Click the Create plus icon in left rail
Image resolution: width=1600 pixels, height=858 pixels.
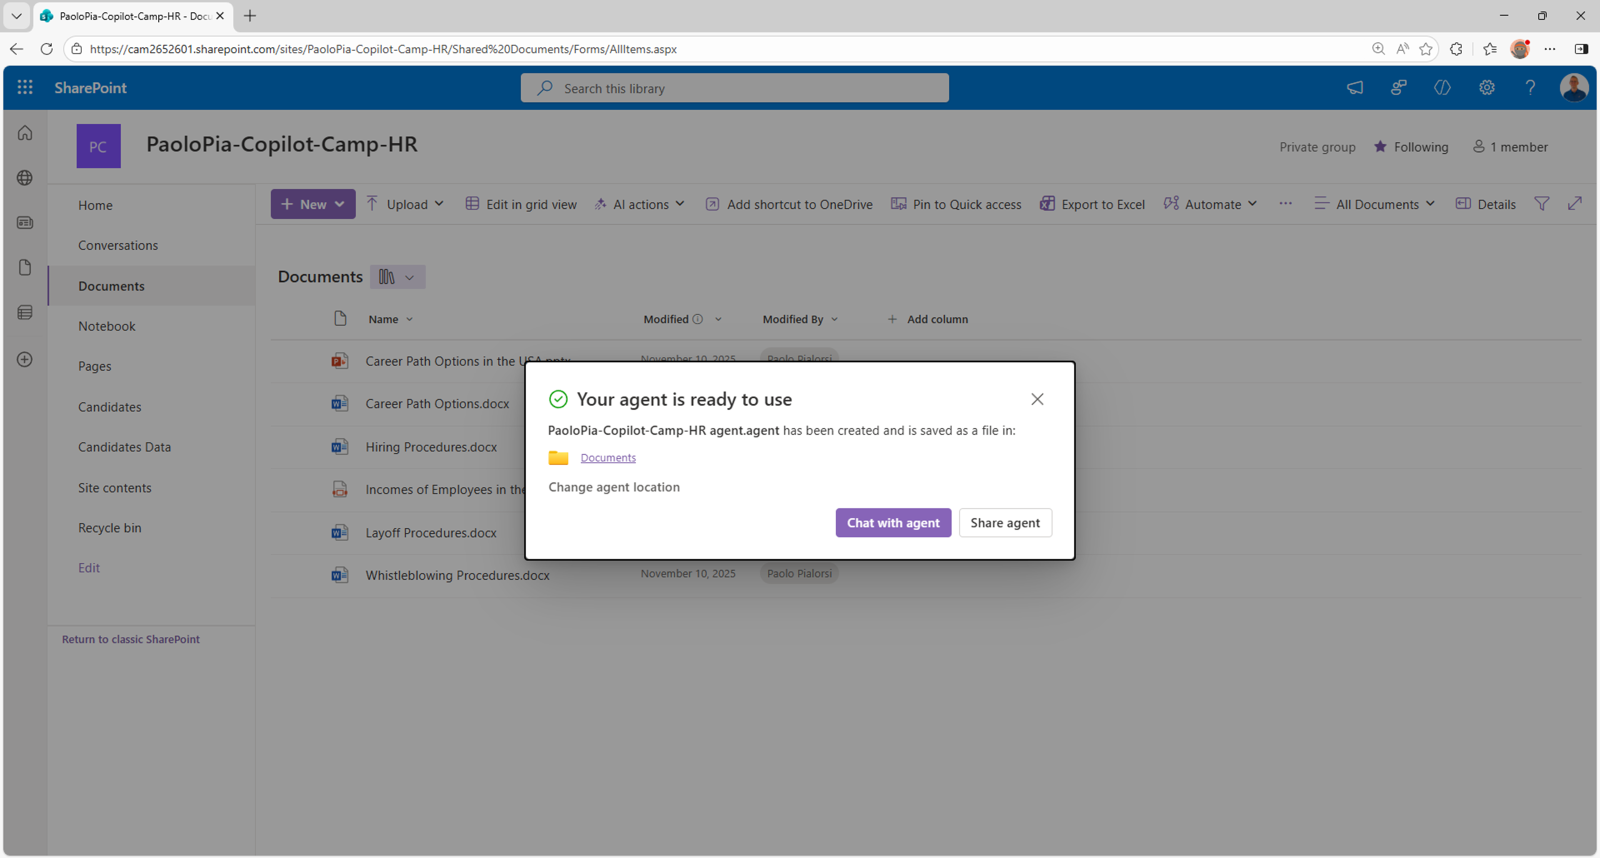click(x=25, y=359)
